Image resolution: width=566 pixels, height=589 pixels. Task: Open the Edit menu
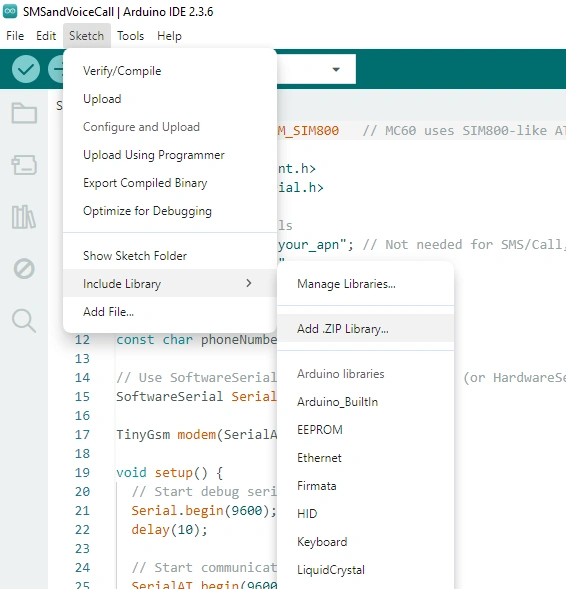(46, 36)
